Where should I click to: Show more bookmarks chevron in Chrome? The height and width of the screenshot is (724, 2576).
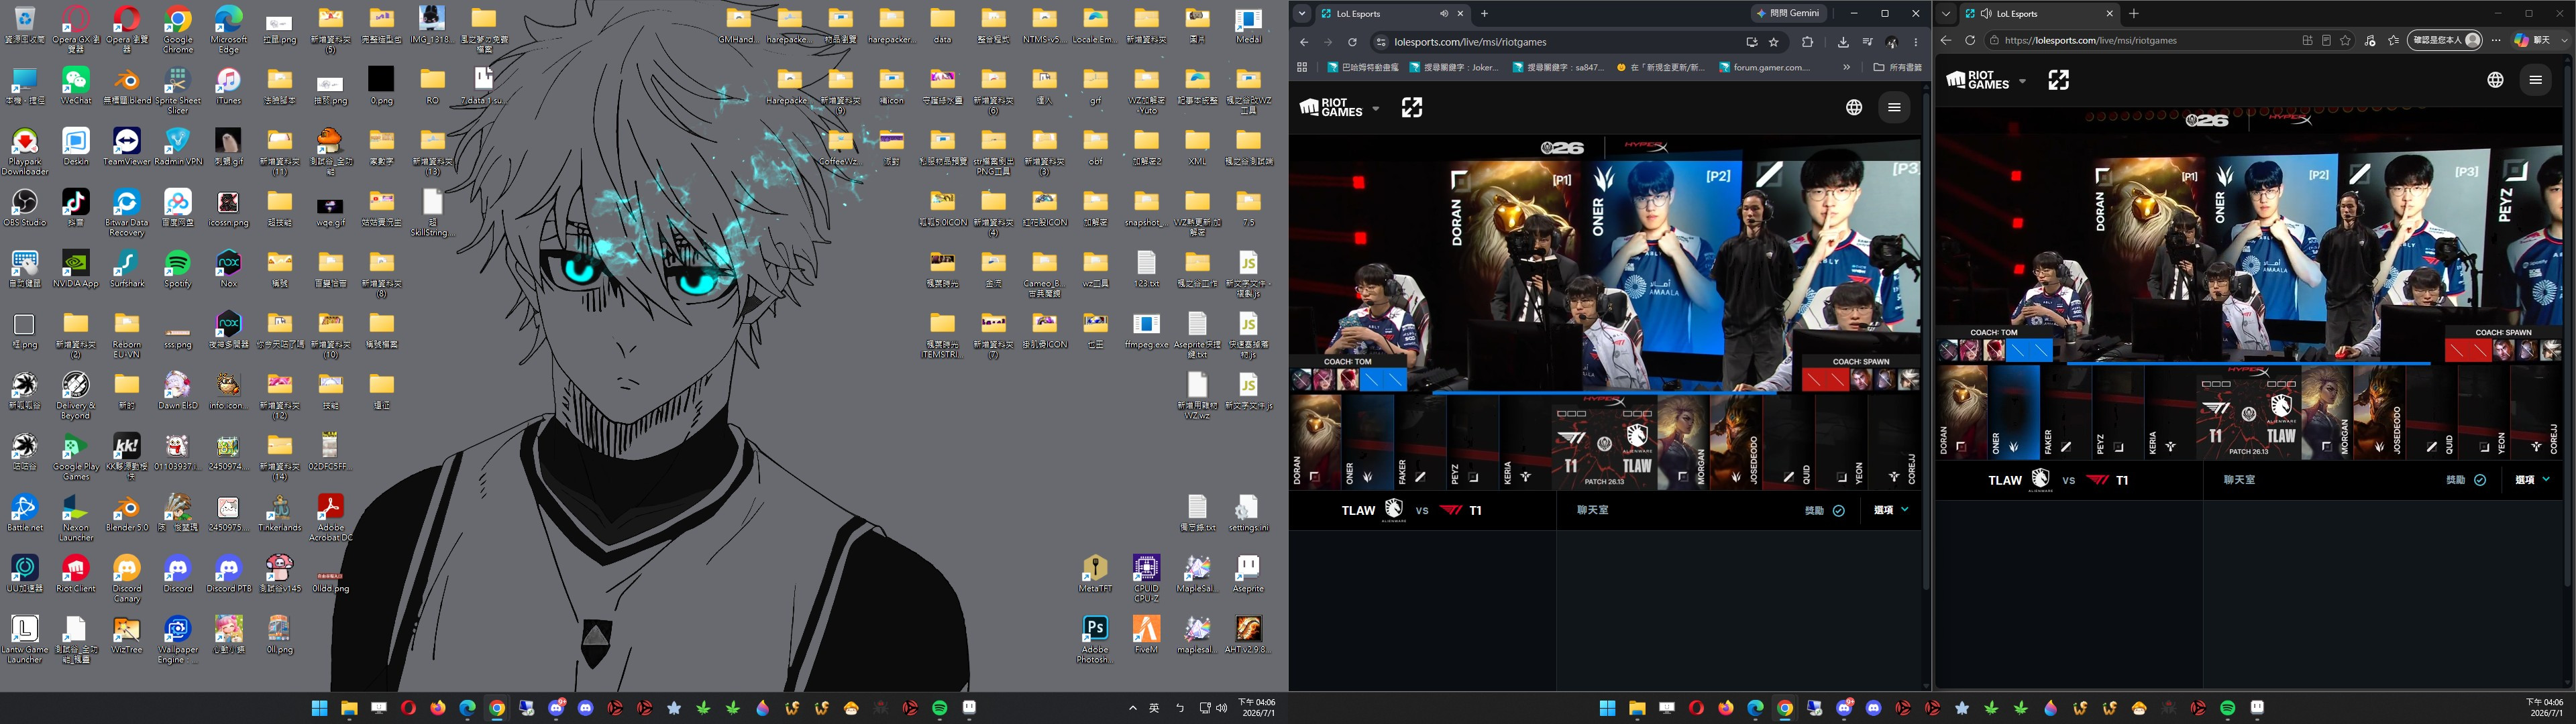tap(1846, 67)
